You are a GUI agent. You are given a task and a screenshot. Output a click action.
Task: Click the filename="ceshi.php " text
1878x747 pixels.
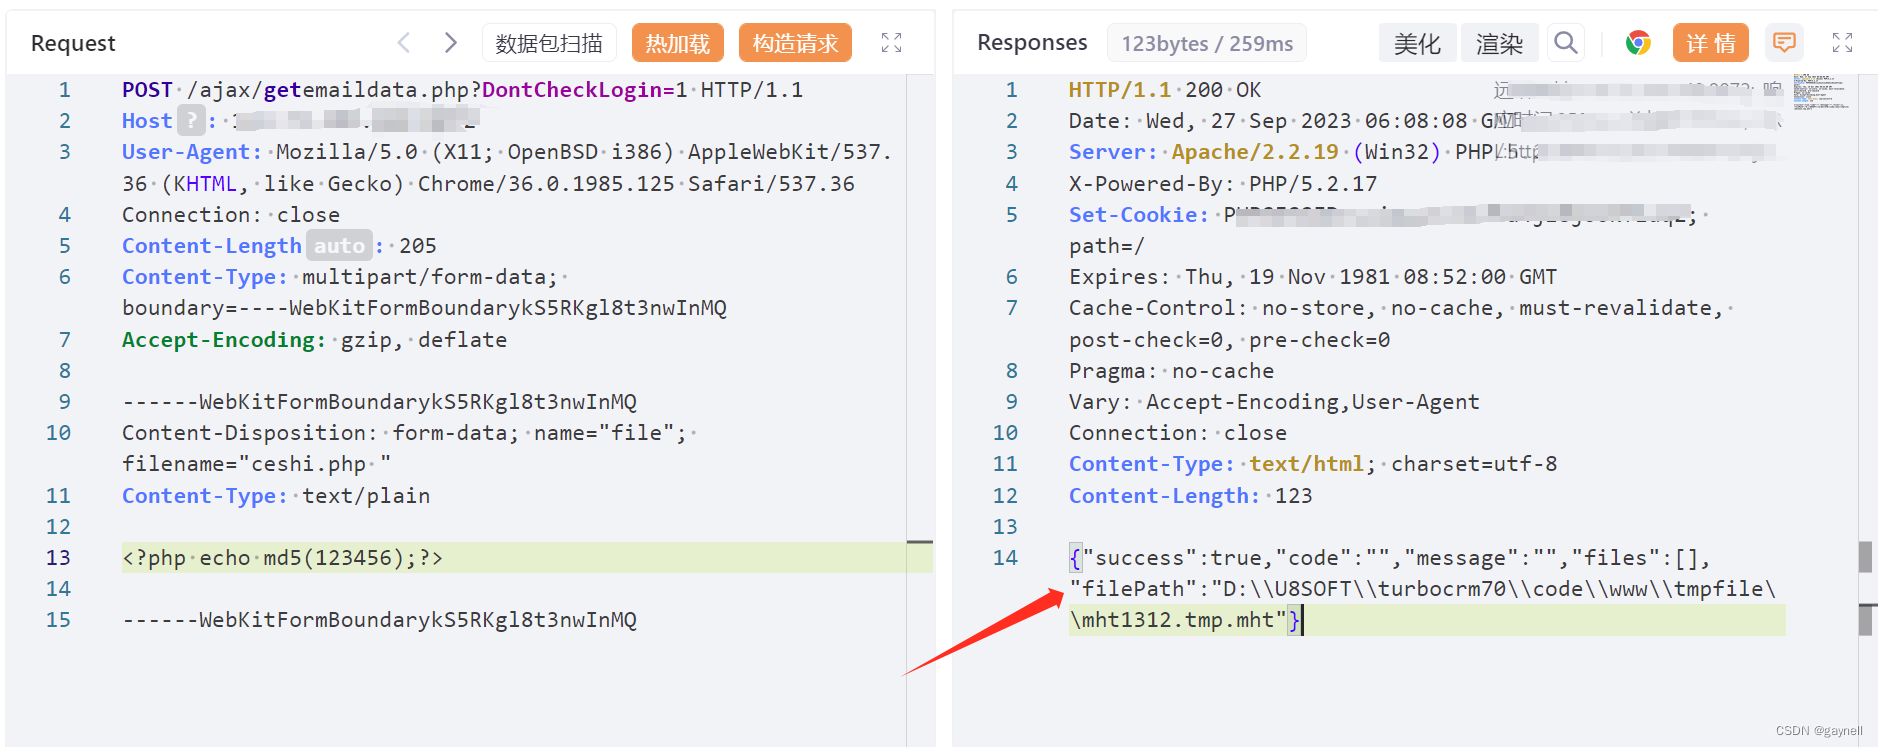coord(256,463)
